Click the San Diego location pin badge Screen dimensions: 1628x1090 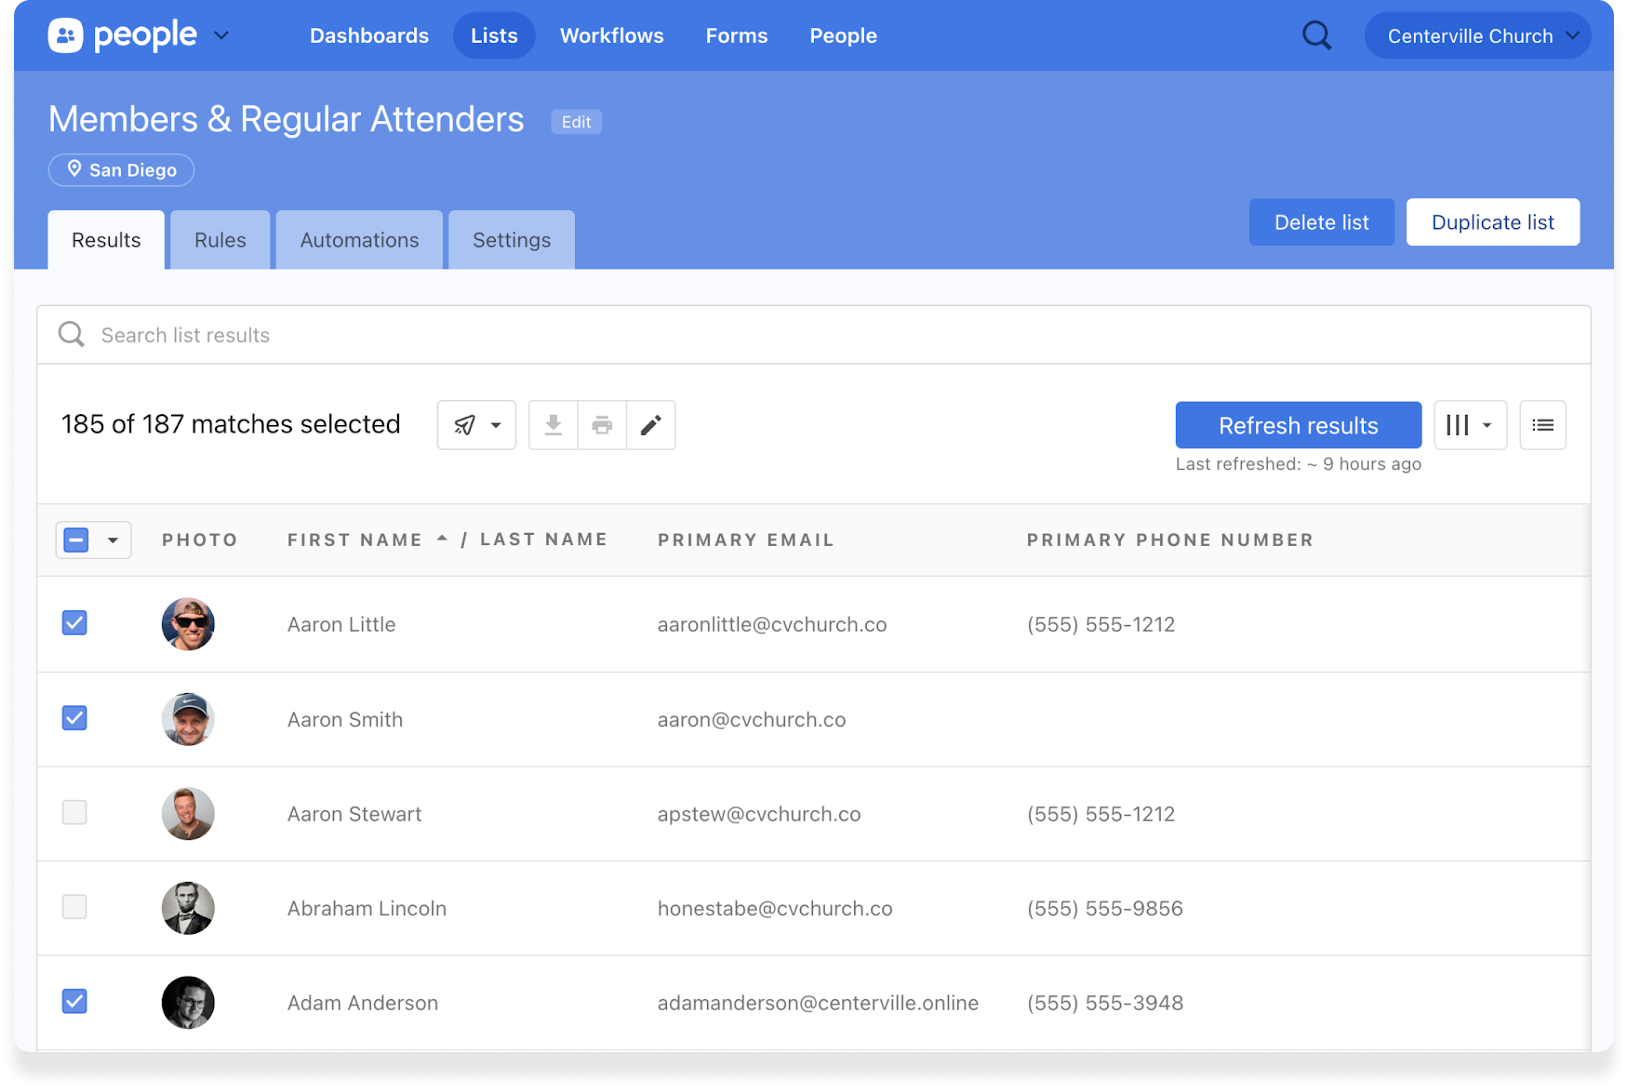point(121,170)
